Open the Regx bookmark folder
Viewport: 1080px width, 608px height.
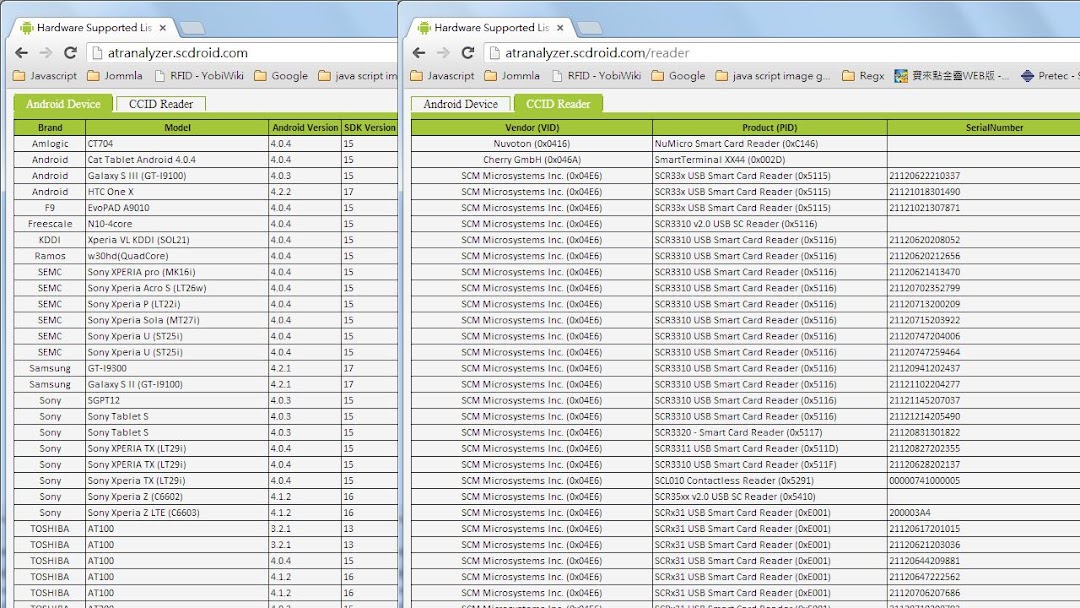pyautogui.click(x=863, y=76)
